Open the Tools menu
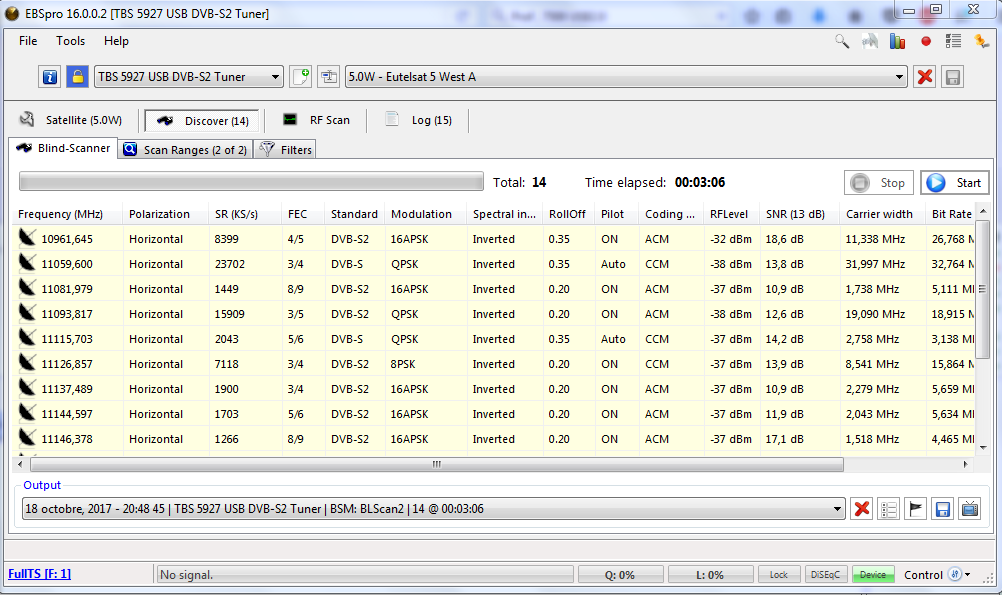The width and height of the screenshot is (1002, 595). tap(71, 41)
